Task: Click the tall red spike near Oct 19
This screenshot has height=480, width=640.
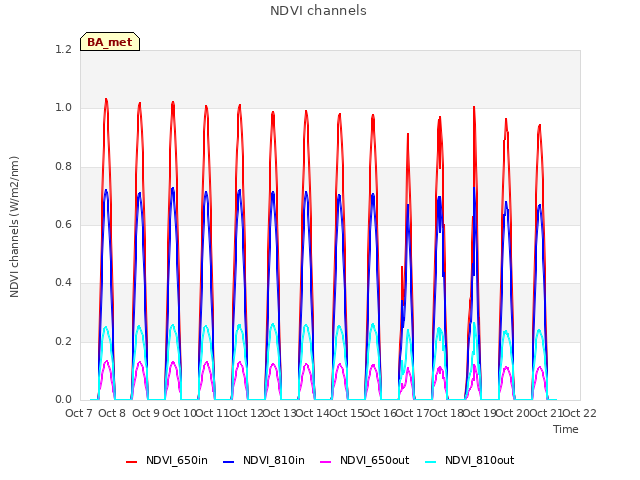Action: point(474,108)
